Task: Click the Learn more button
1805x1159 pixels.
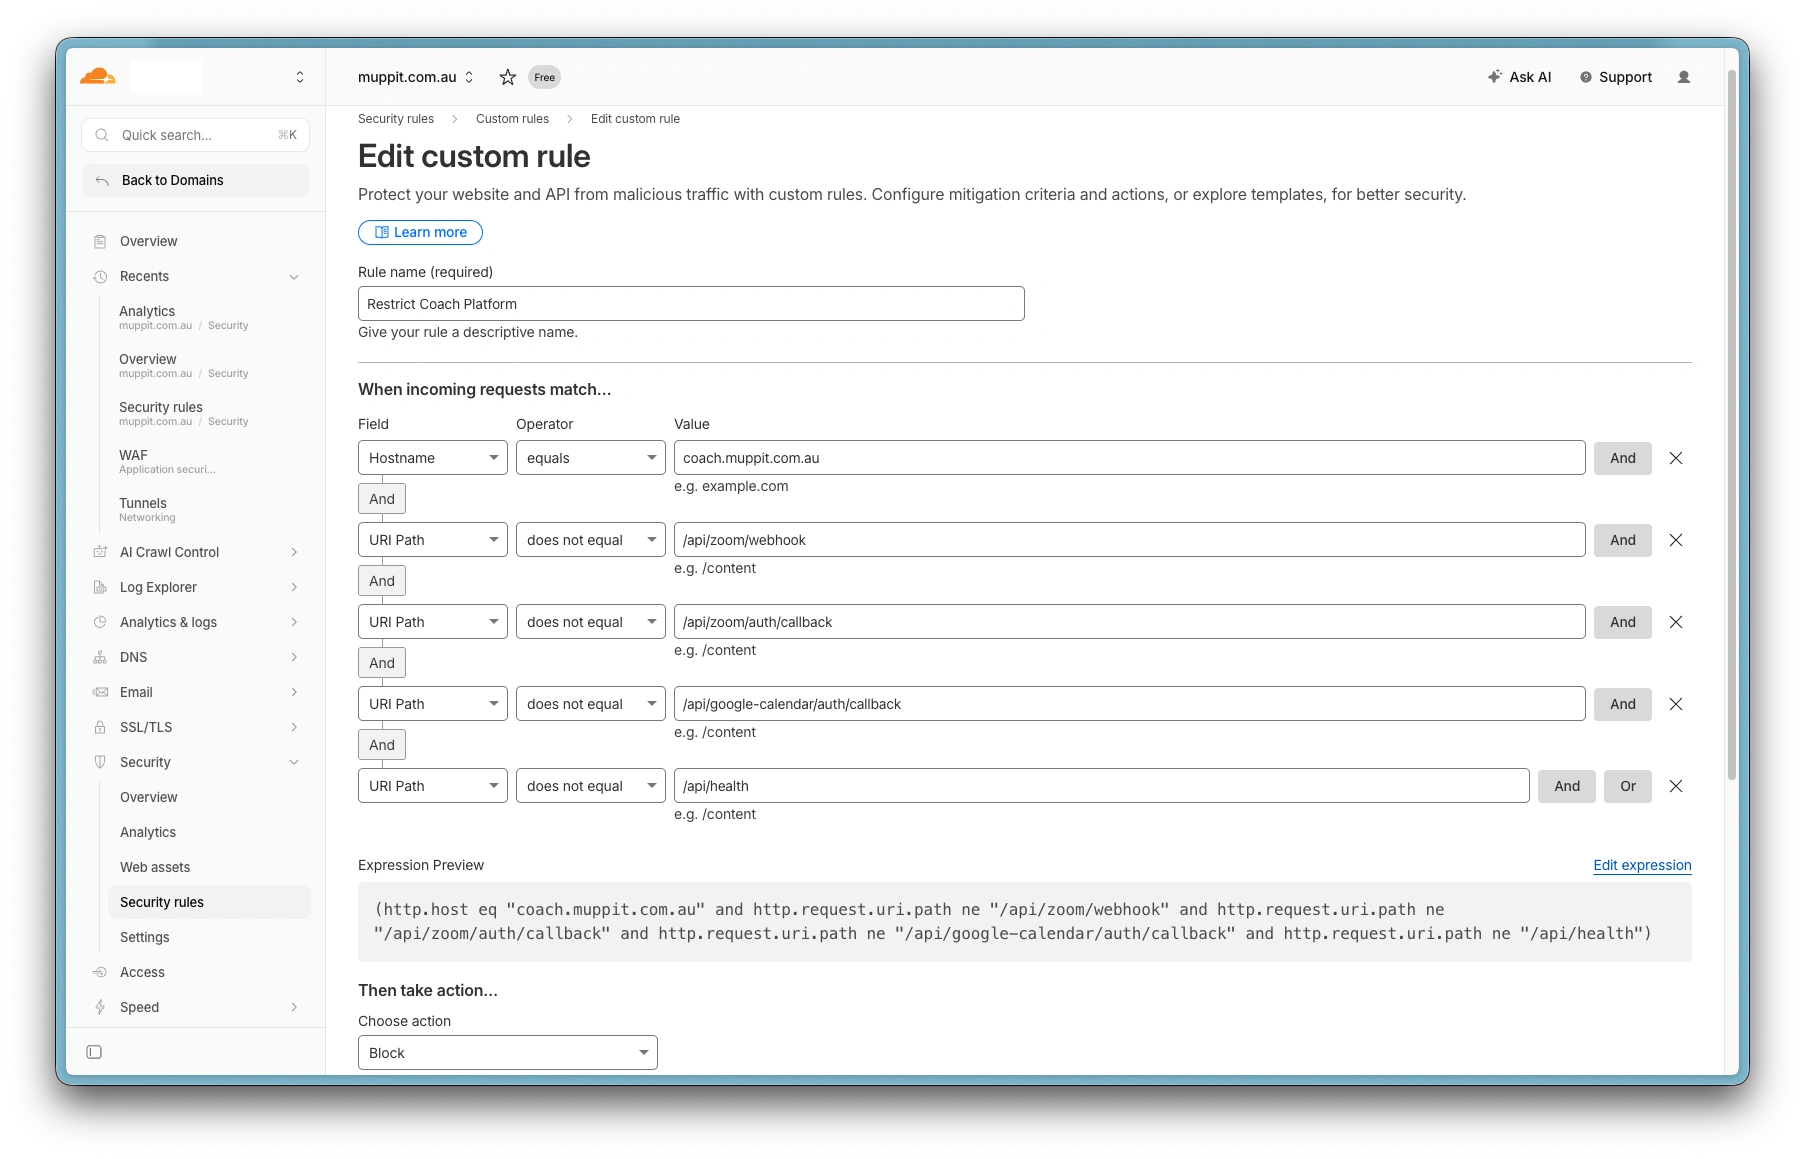Action: 420,232
